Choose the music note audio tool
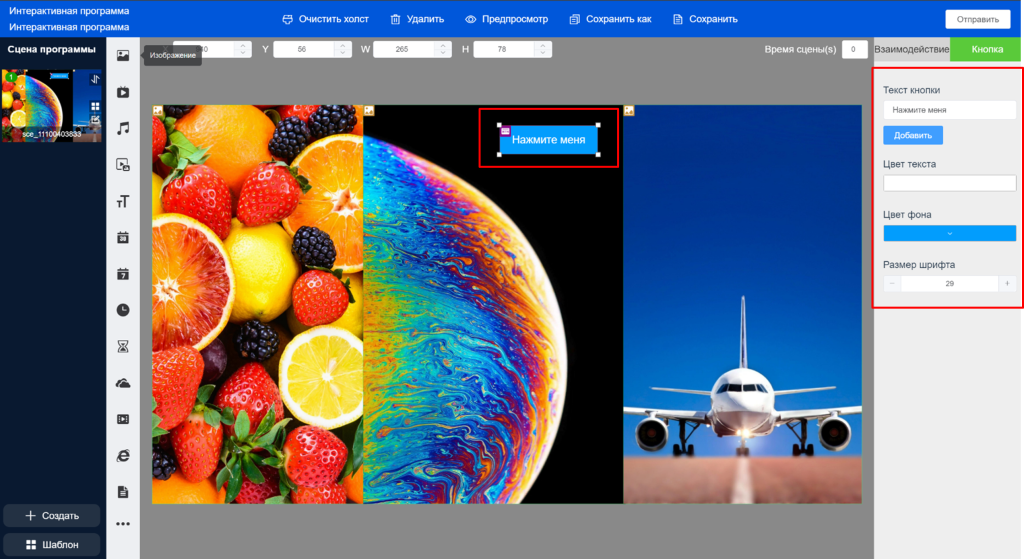 123,128
